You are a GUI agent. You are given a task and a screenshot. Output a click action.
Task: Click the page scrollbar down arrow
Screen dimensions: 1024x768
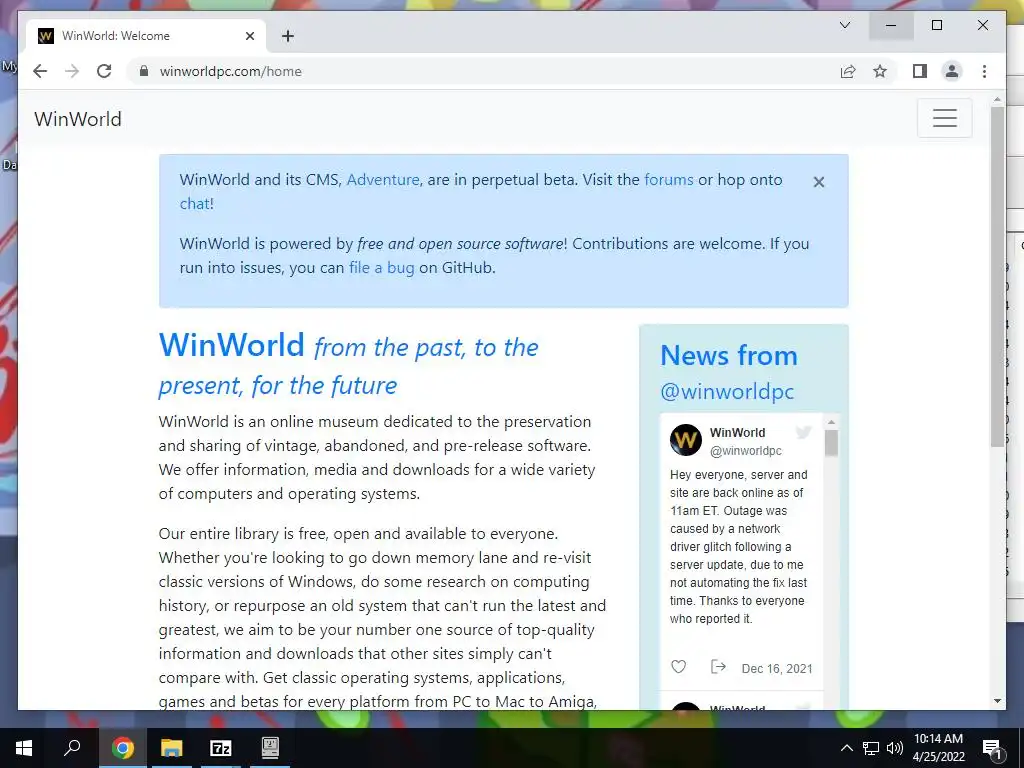pos(997,701)
